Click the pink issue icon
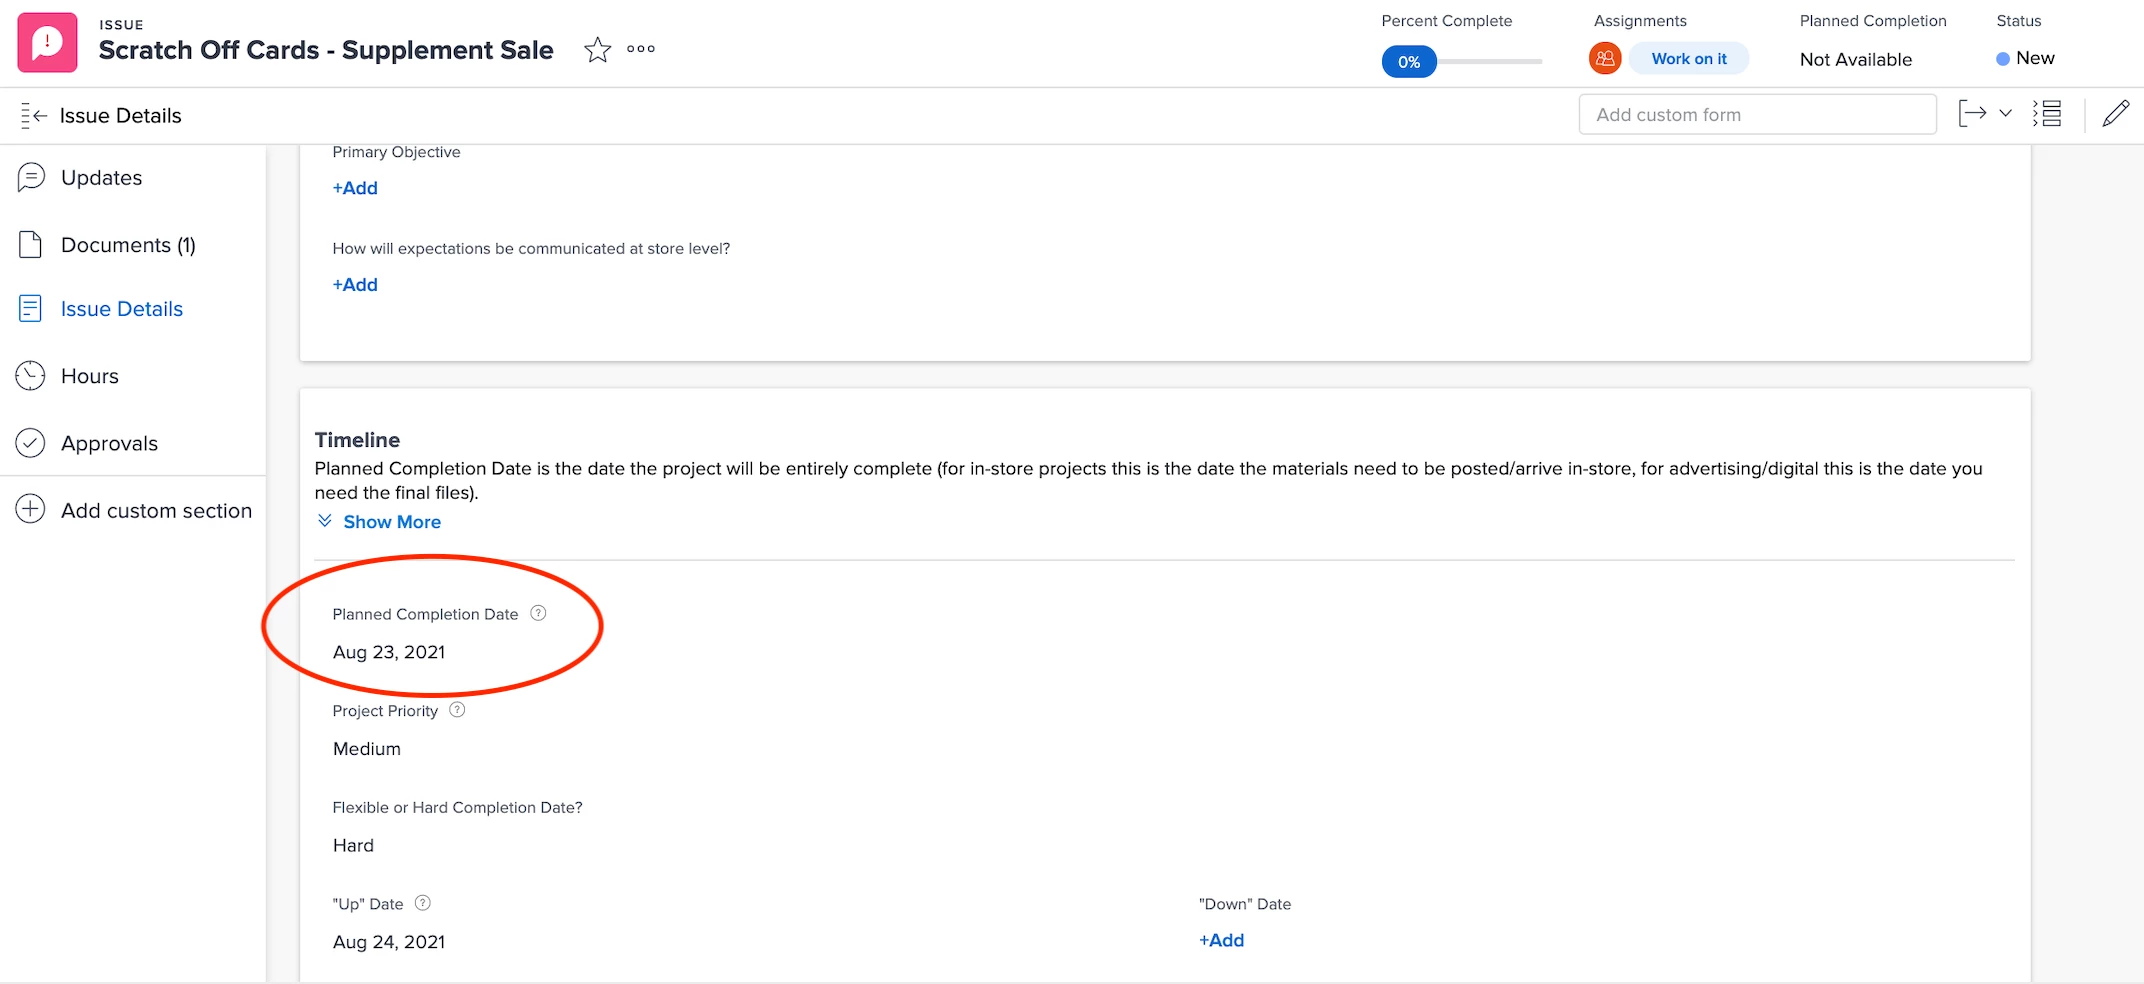The image size is (2144, 984). pyautogui.click(x=47, y=43)
